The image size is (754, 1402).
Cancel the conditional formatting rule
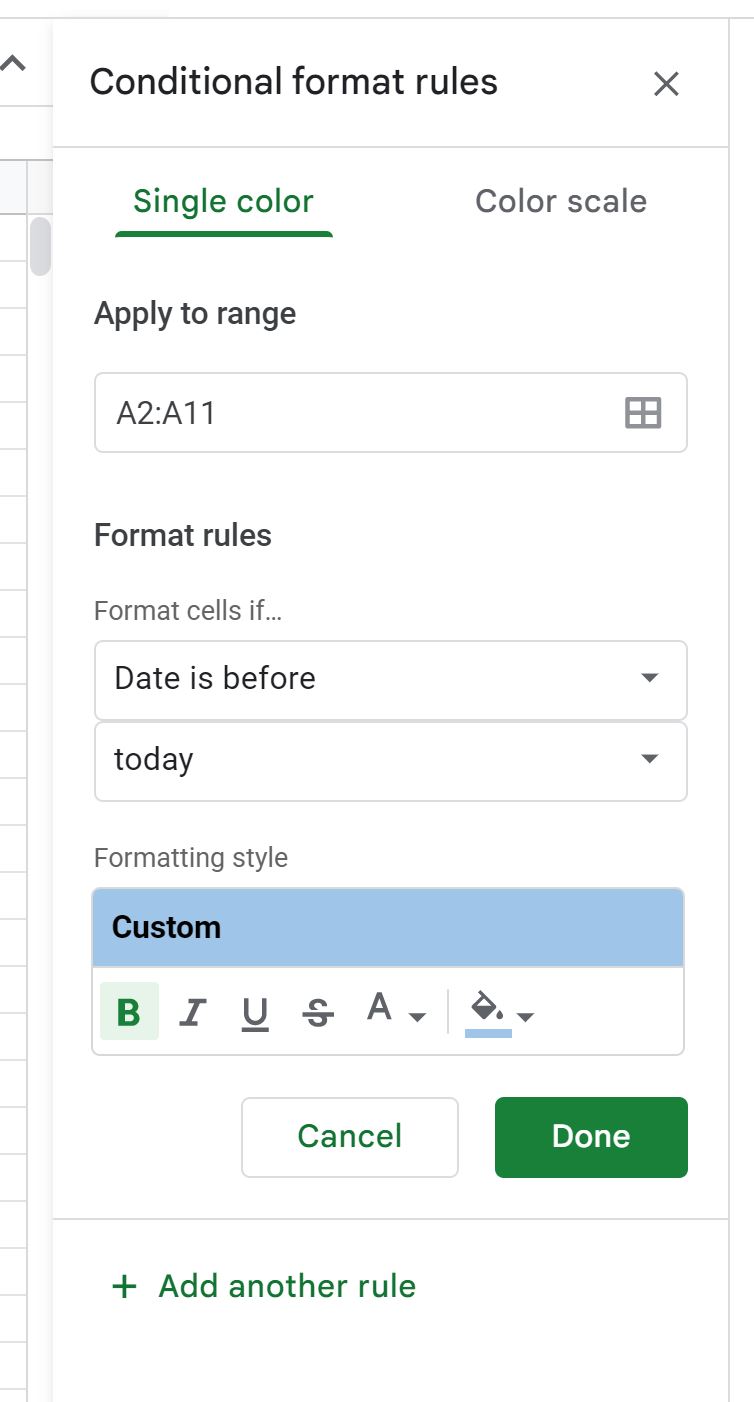click(x=349, y=1136)
